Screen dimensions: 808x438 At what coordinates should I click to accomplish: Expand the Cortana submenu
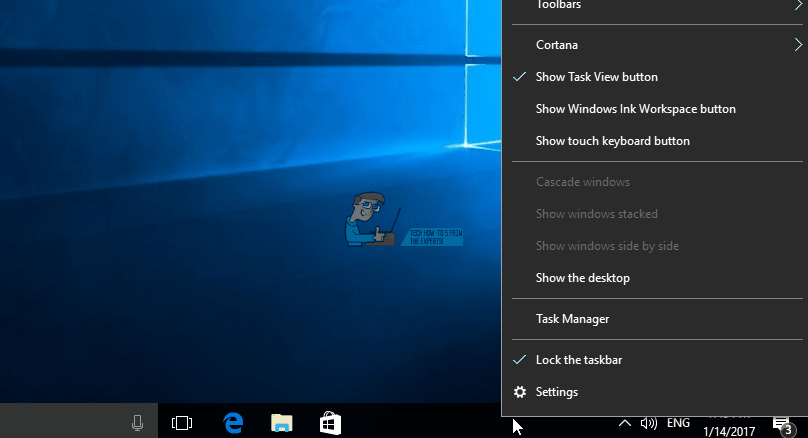797,45
